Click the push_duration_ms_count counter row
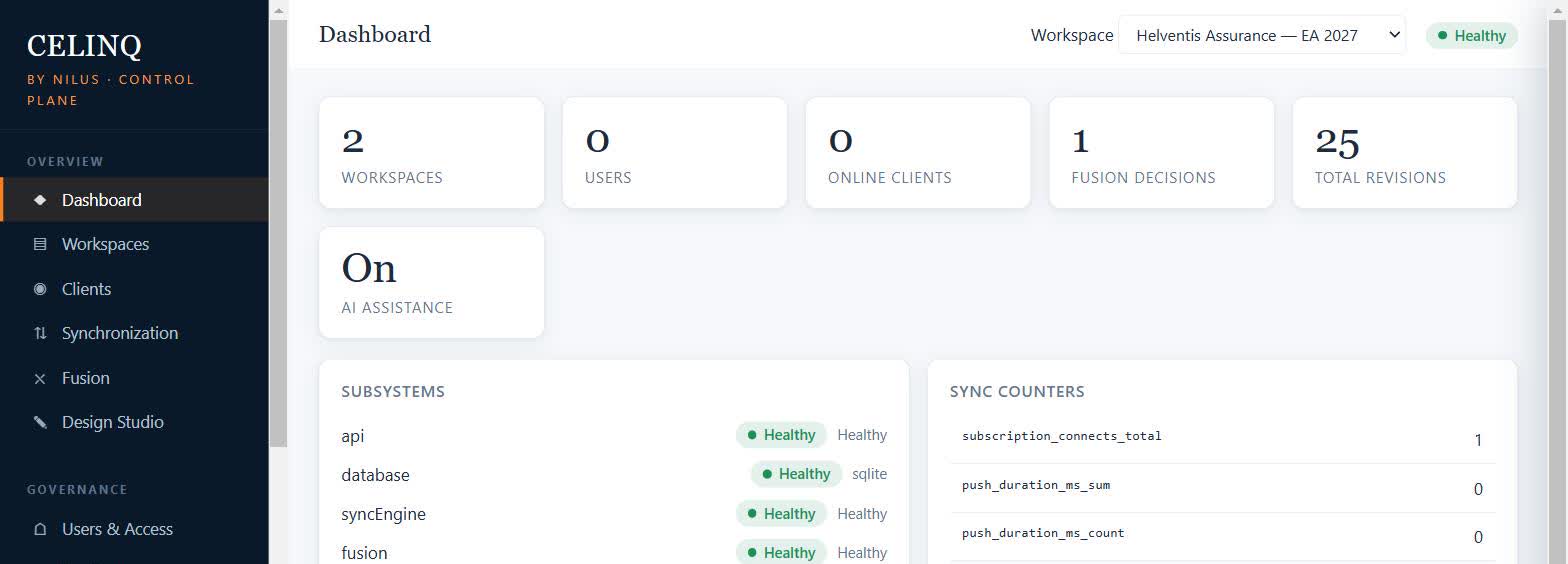 click(x=1223, y=536)
